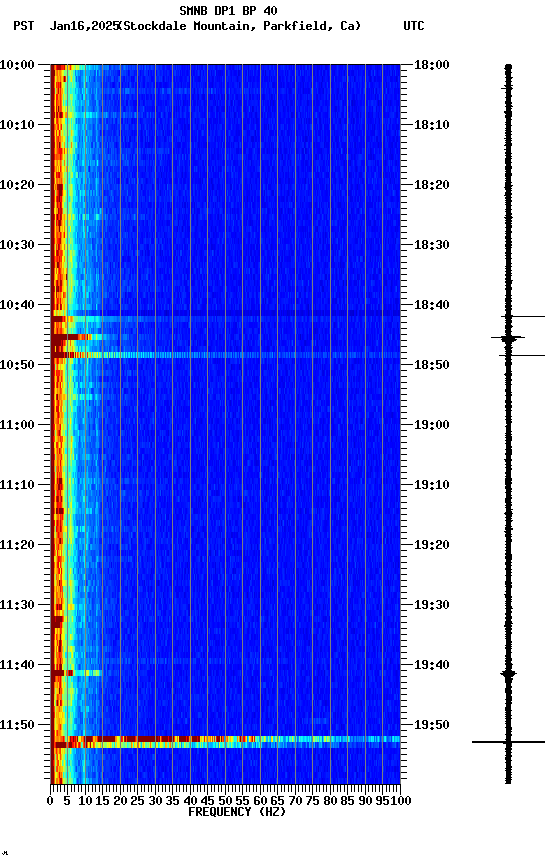Click the title text 'SMNB DP1 BP 40'
The image size is (552, 864).
pyautogui.click(x=228, y=10)
